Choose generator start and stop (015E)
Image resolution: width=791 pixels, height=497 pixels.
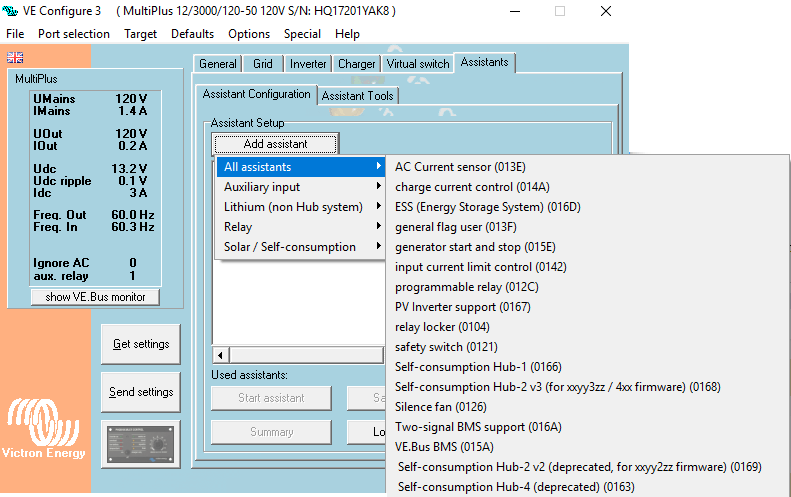588,247
